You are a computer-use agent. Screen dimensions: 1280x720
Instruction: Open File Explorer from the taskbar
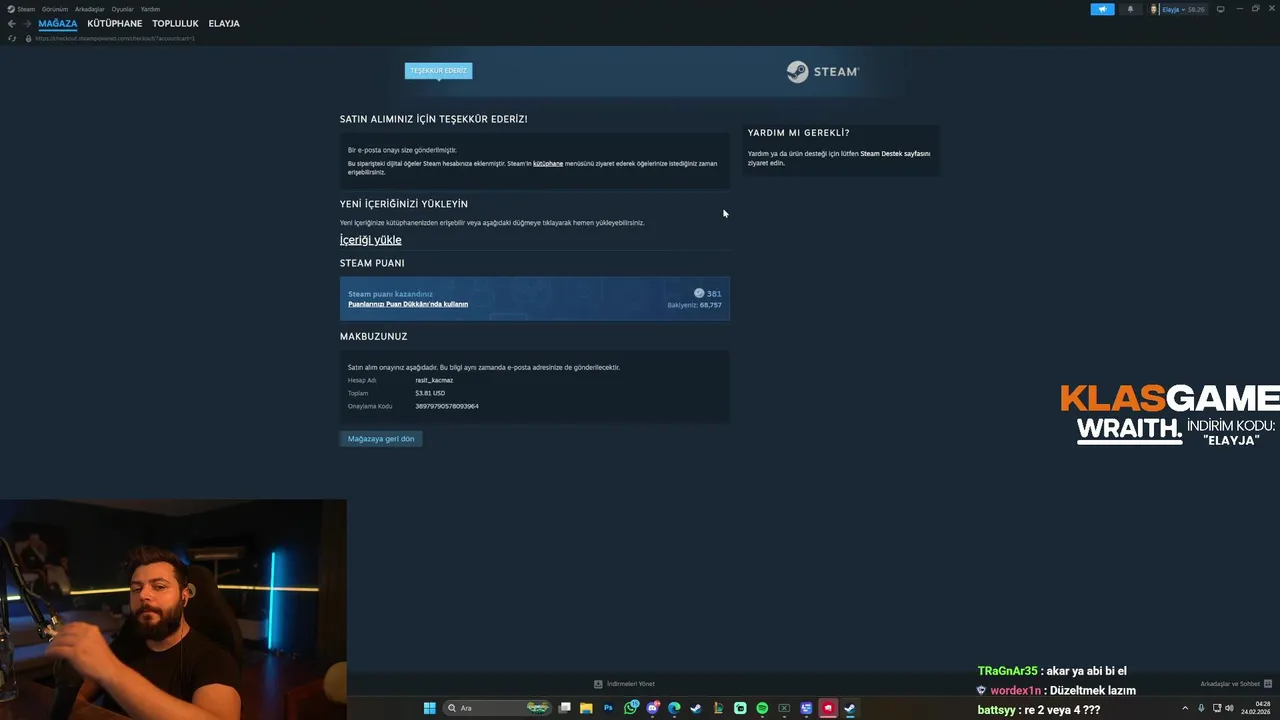586,708
